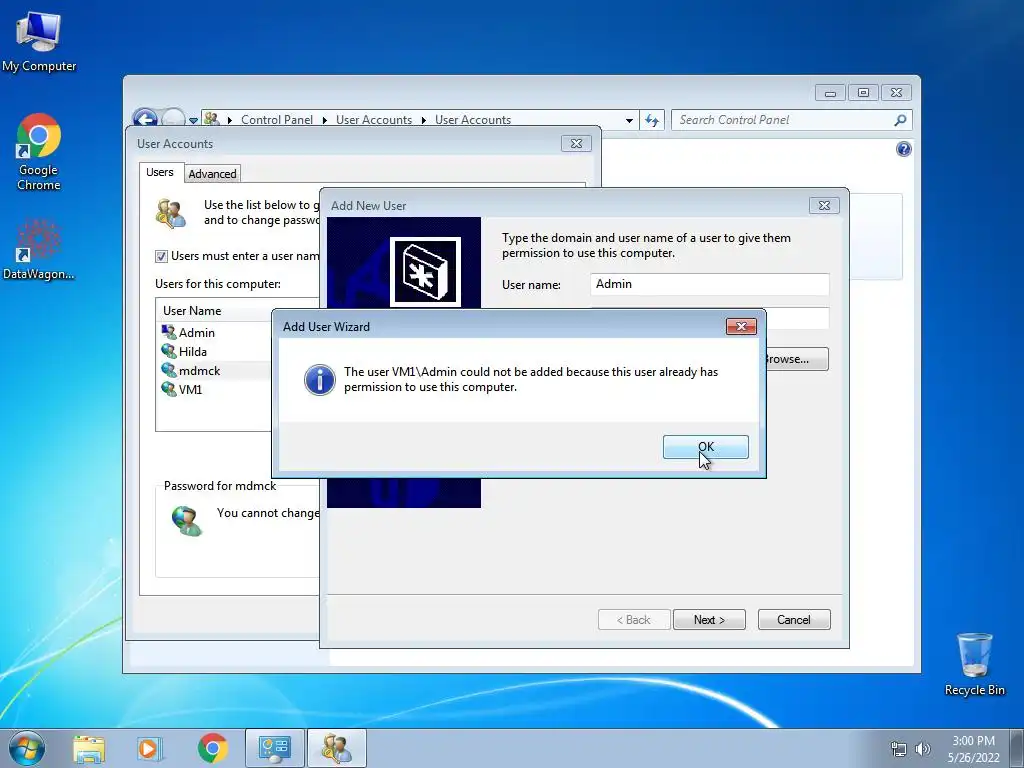
Task: Click the taskbar clock showing 3:00 PM
Action: pyautogui.click(x=974, y=749)
